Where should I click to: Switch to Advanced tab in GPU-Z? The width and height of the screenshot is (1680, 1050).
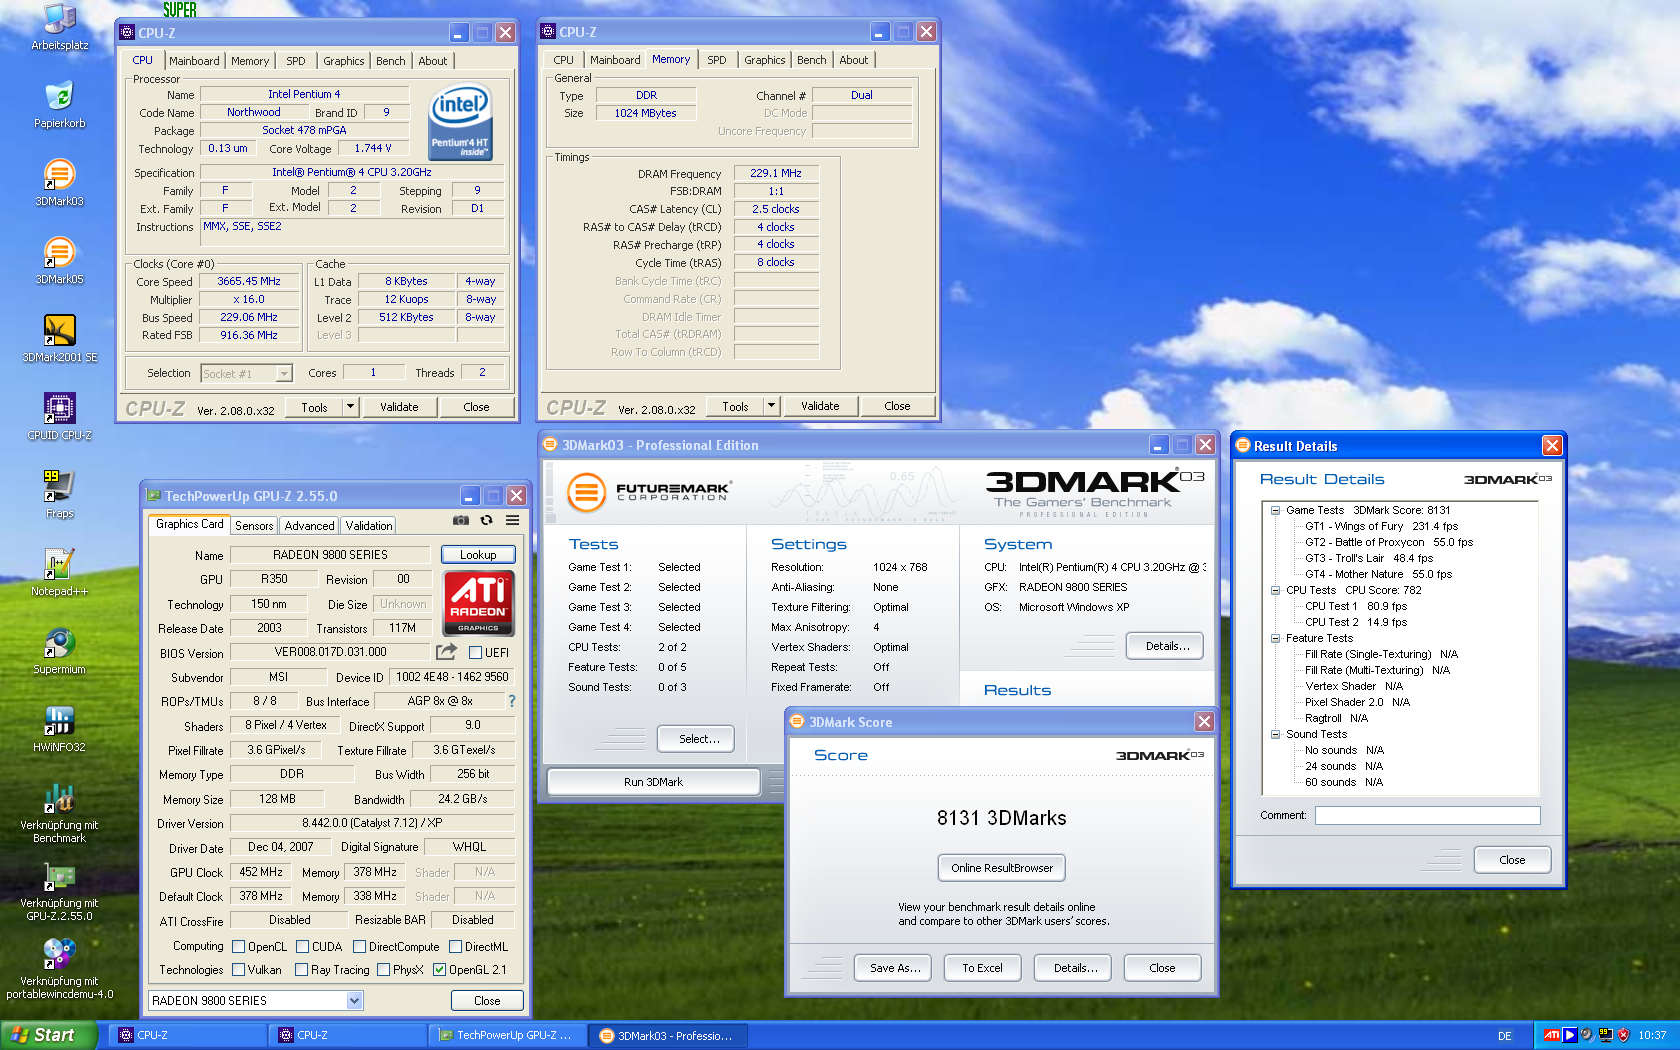coord(310,525)
